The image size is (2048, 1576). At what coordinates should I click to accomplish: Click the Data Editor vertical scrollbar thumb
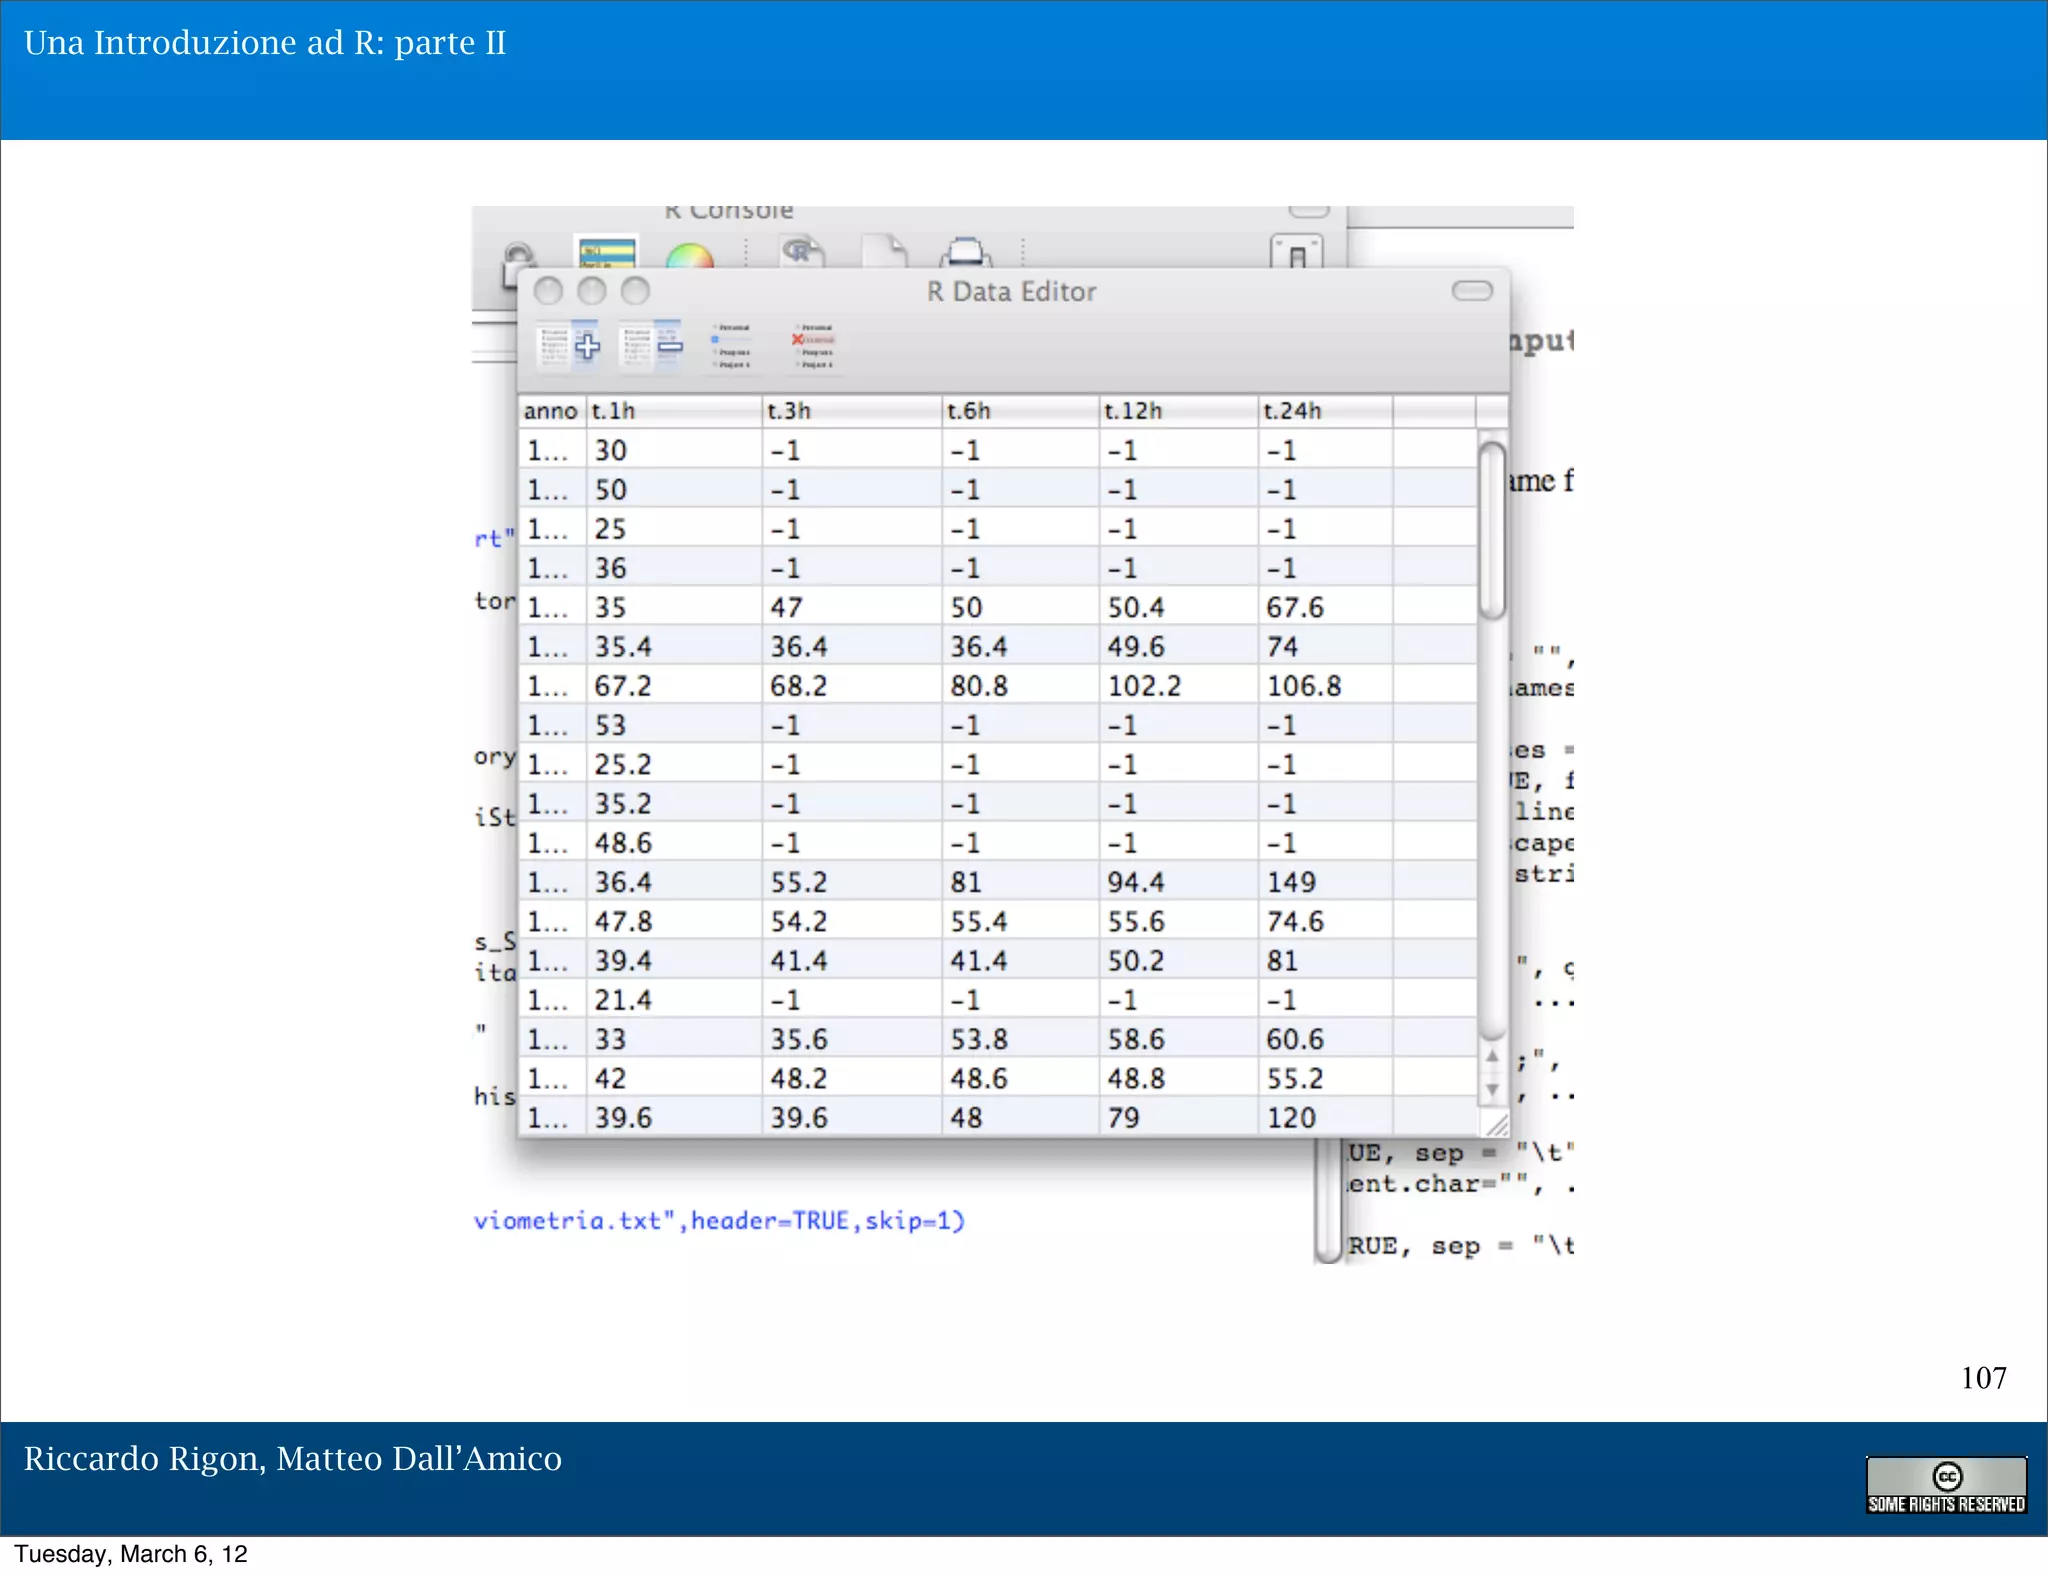[1492, 530]
